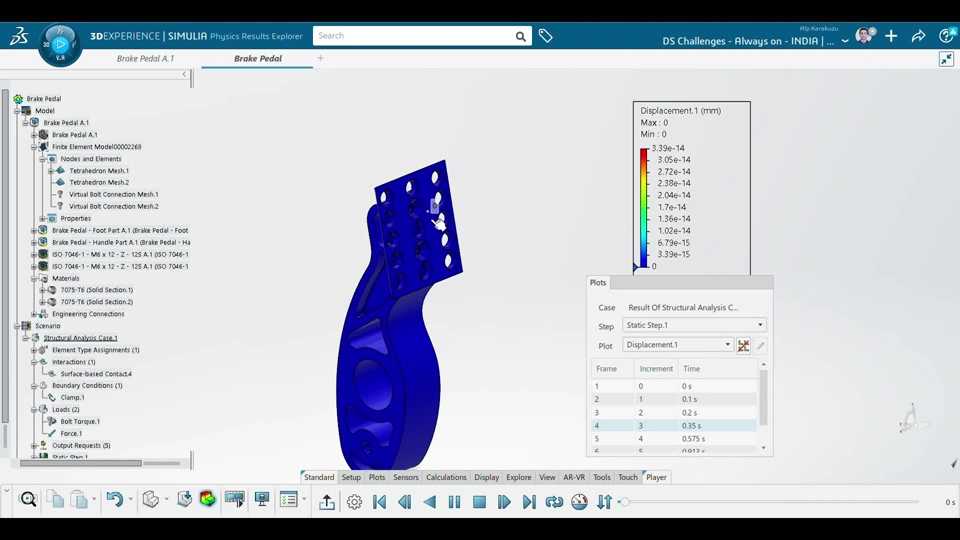Select frame 5 row at 0.575 s

point(674,439)
